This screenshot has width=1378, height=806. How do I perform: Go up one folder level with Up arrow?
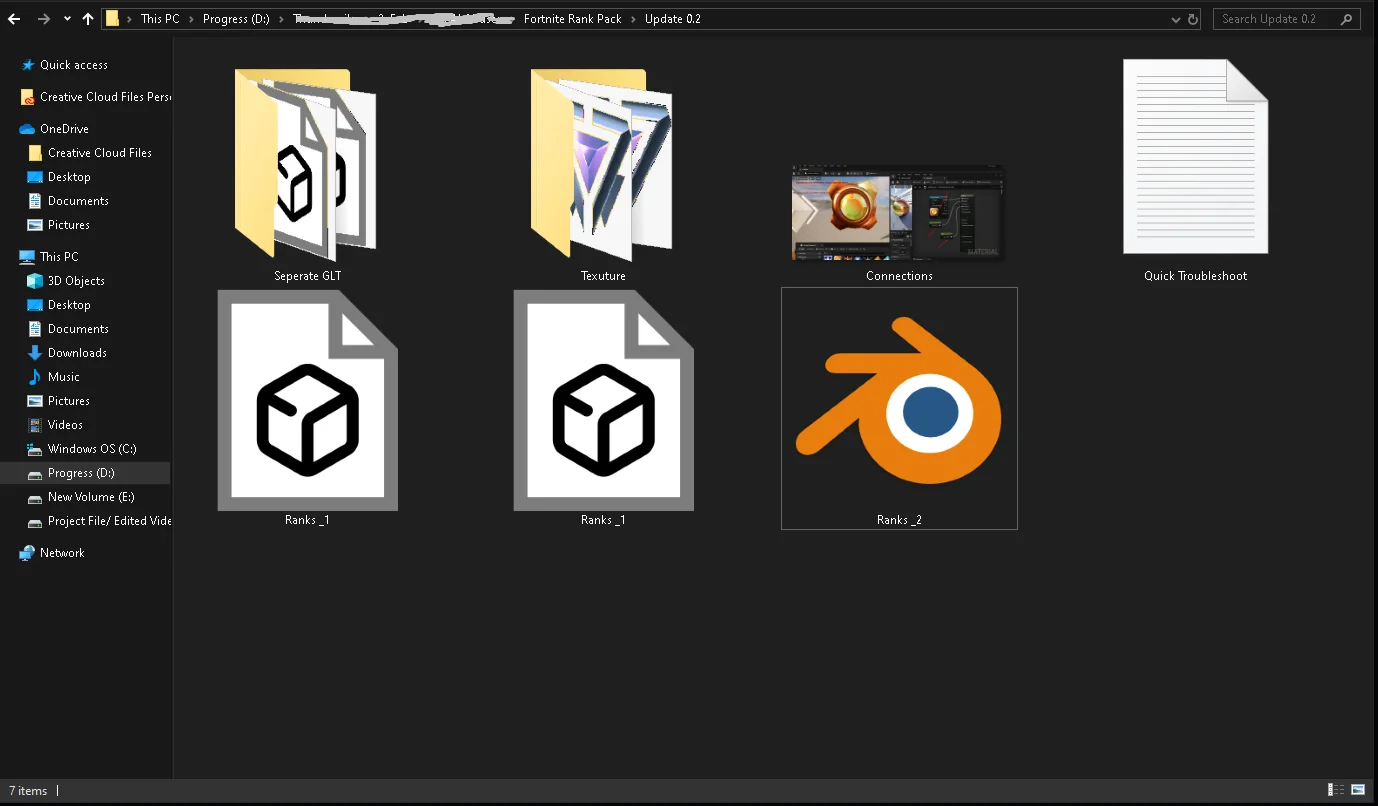tap(88, 19)
